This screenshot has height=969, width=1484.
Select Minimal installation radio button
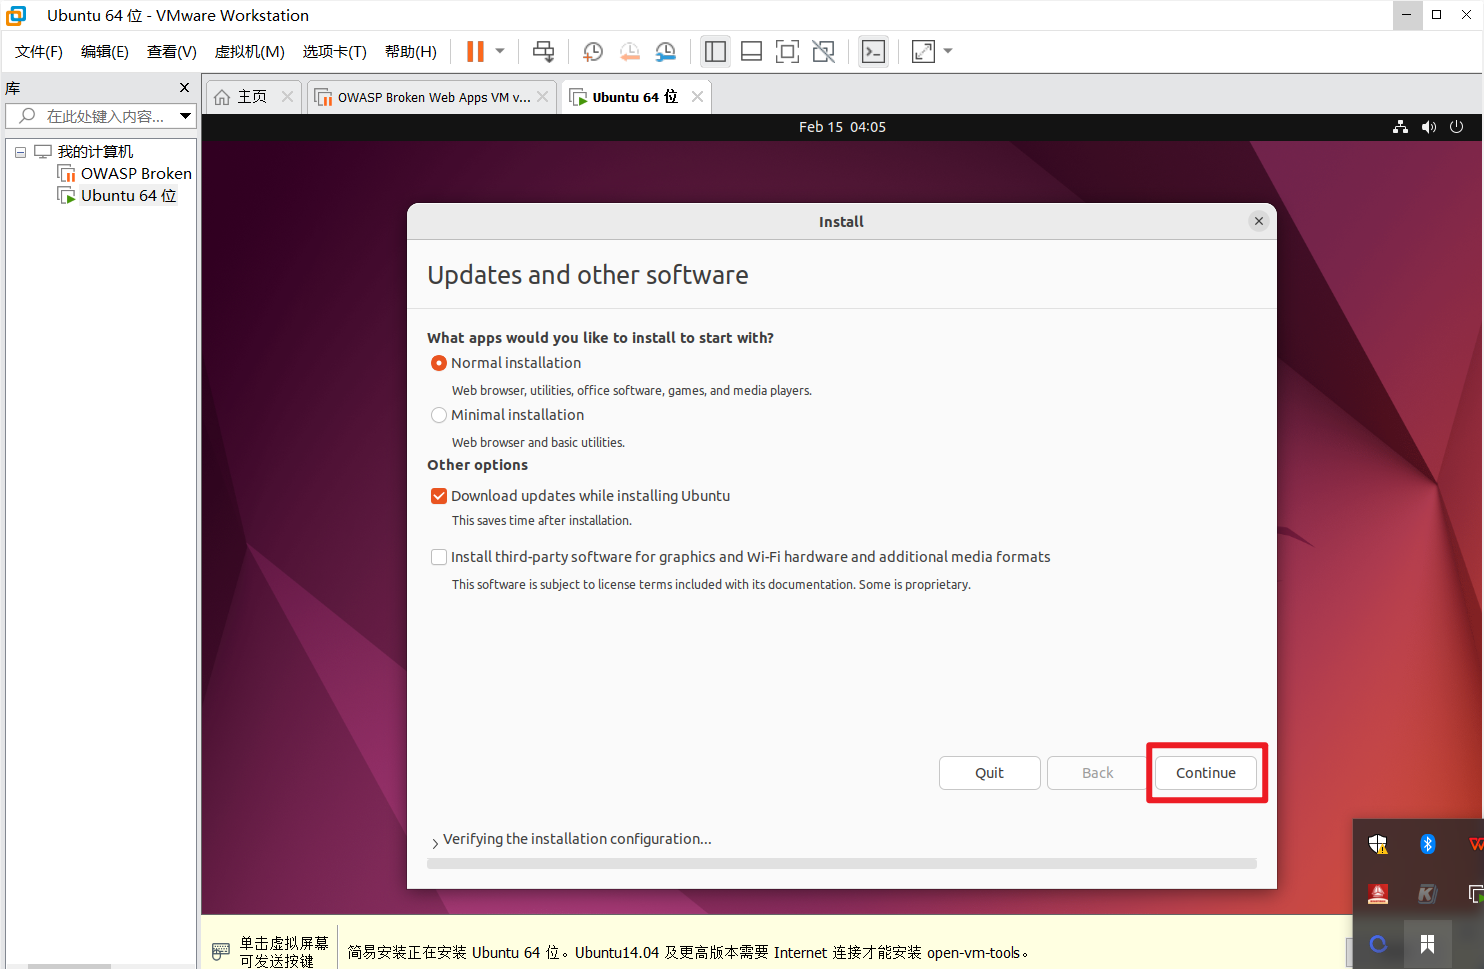pos(439,415)
